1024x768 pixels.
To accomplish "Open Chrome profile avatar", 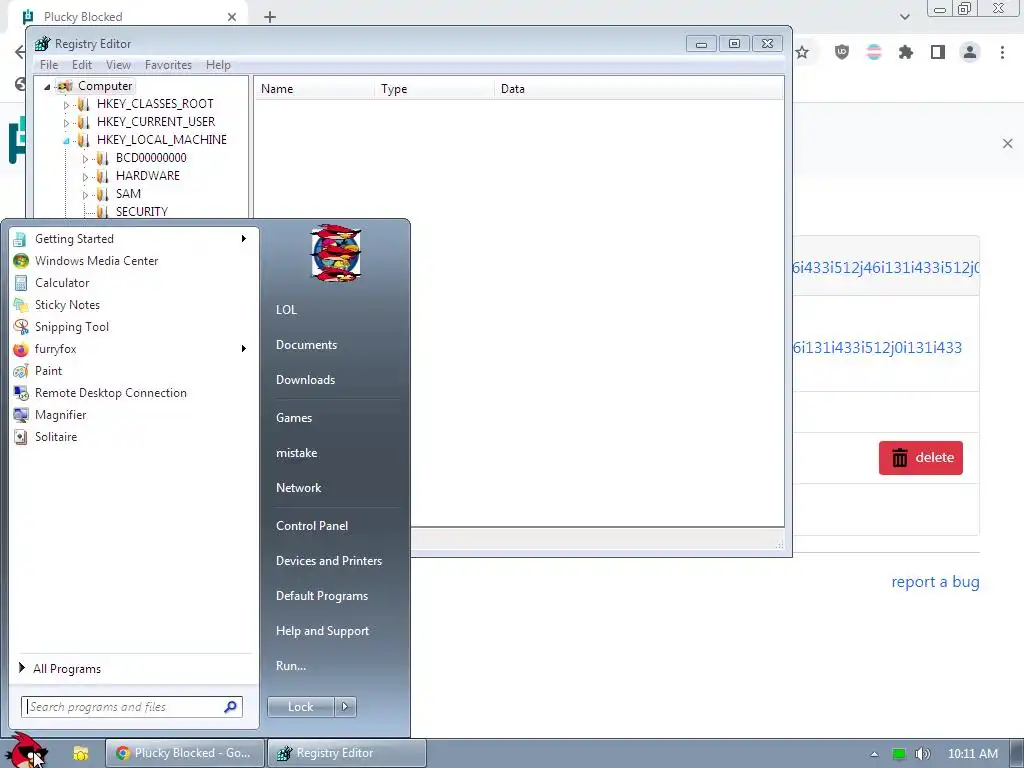I will coord(970,52).
